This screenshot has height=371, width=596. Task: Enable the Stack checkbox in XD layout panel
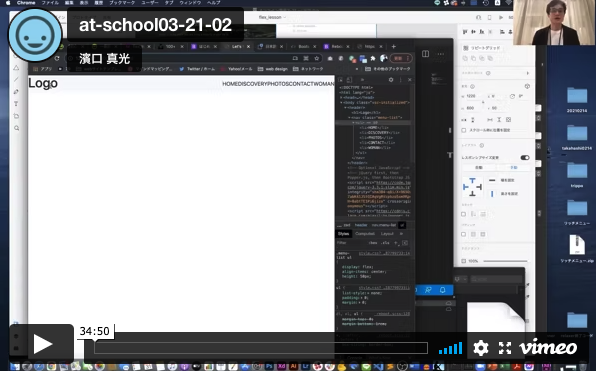pos(464,214)
